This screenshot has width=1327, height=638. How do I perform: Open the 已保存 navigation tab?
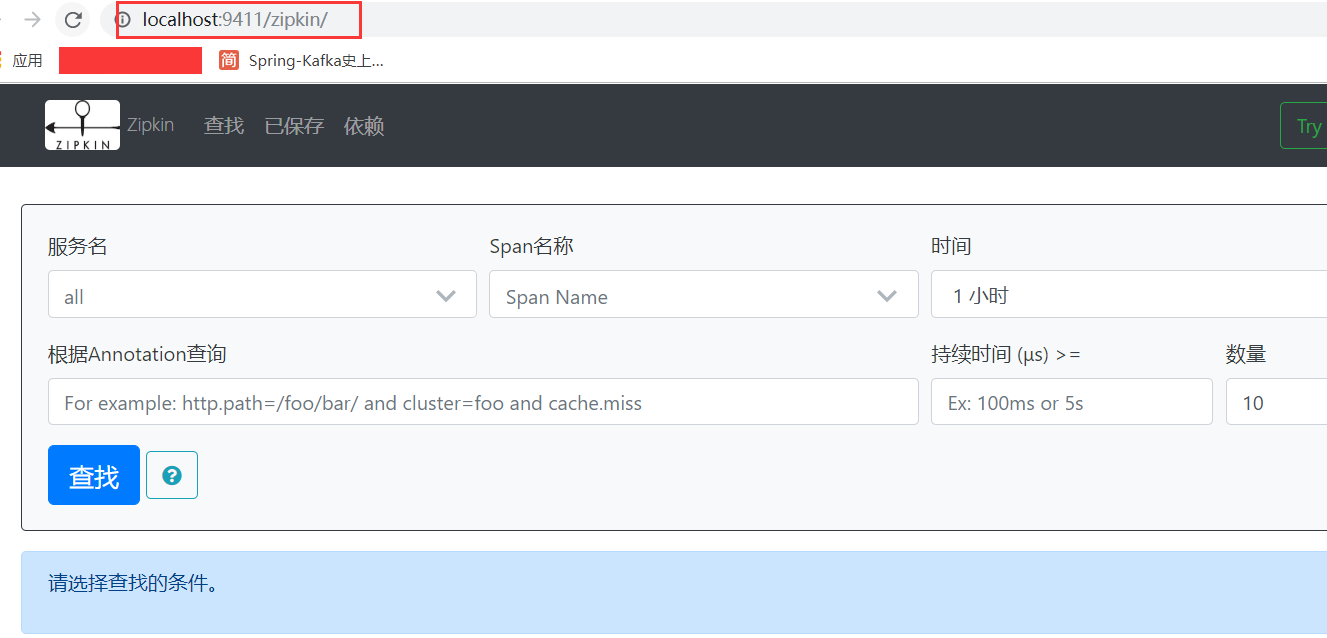point(294,125)
